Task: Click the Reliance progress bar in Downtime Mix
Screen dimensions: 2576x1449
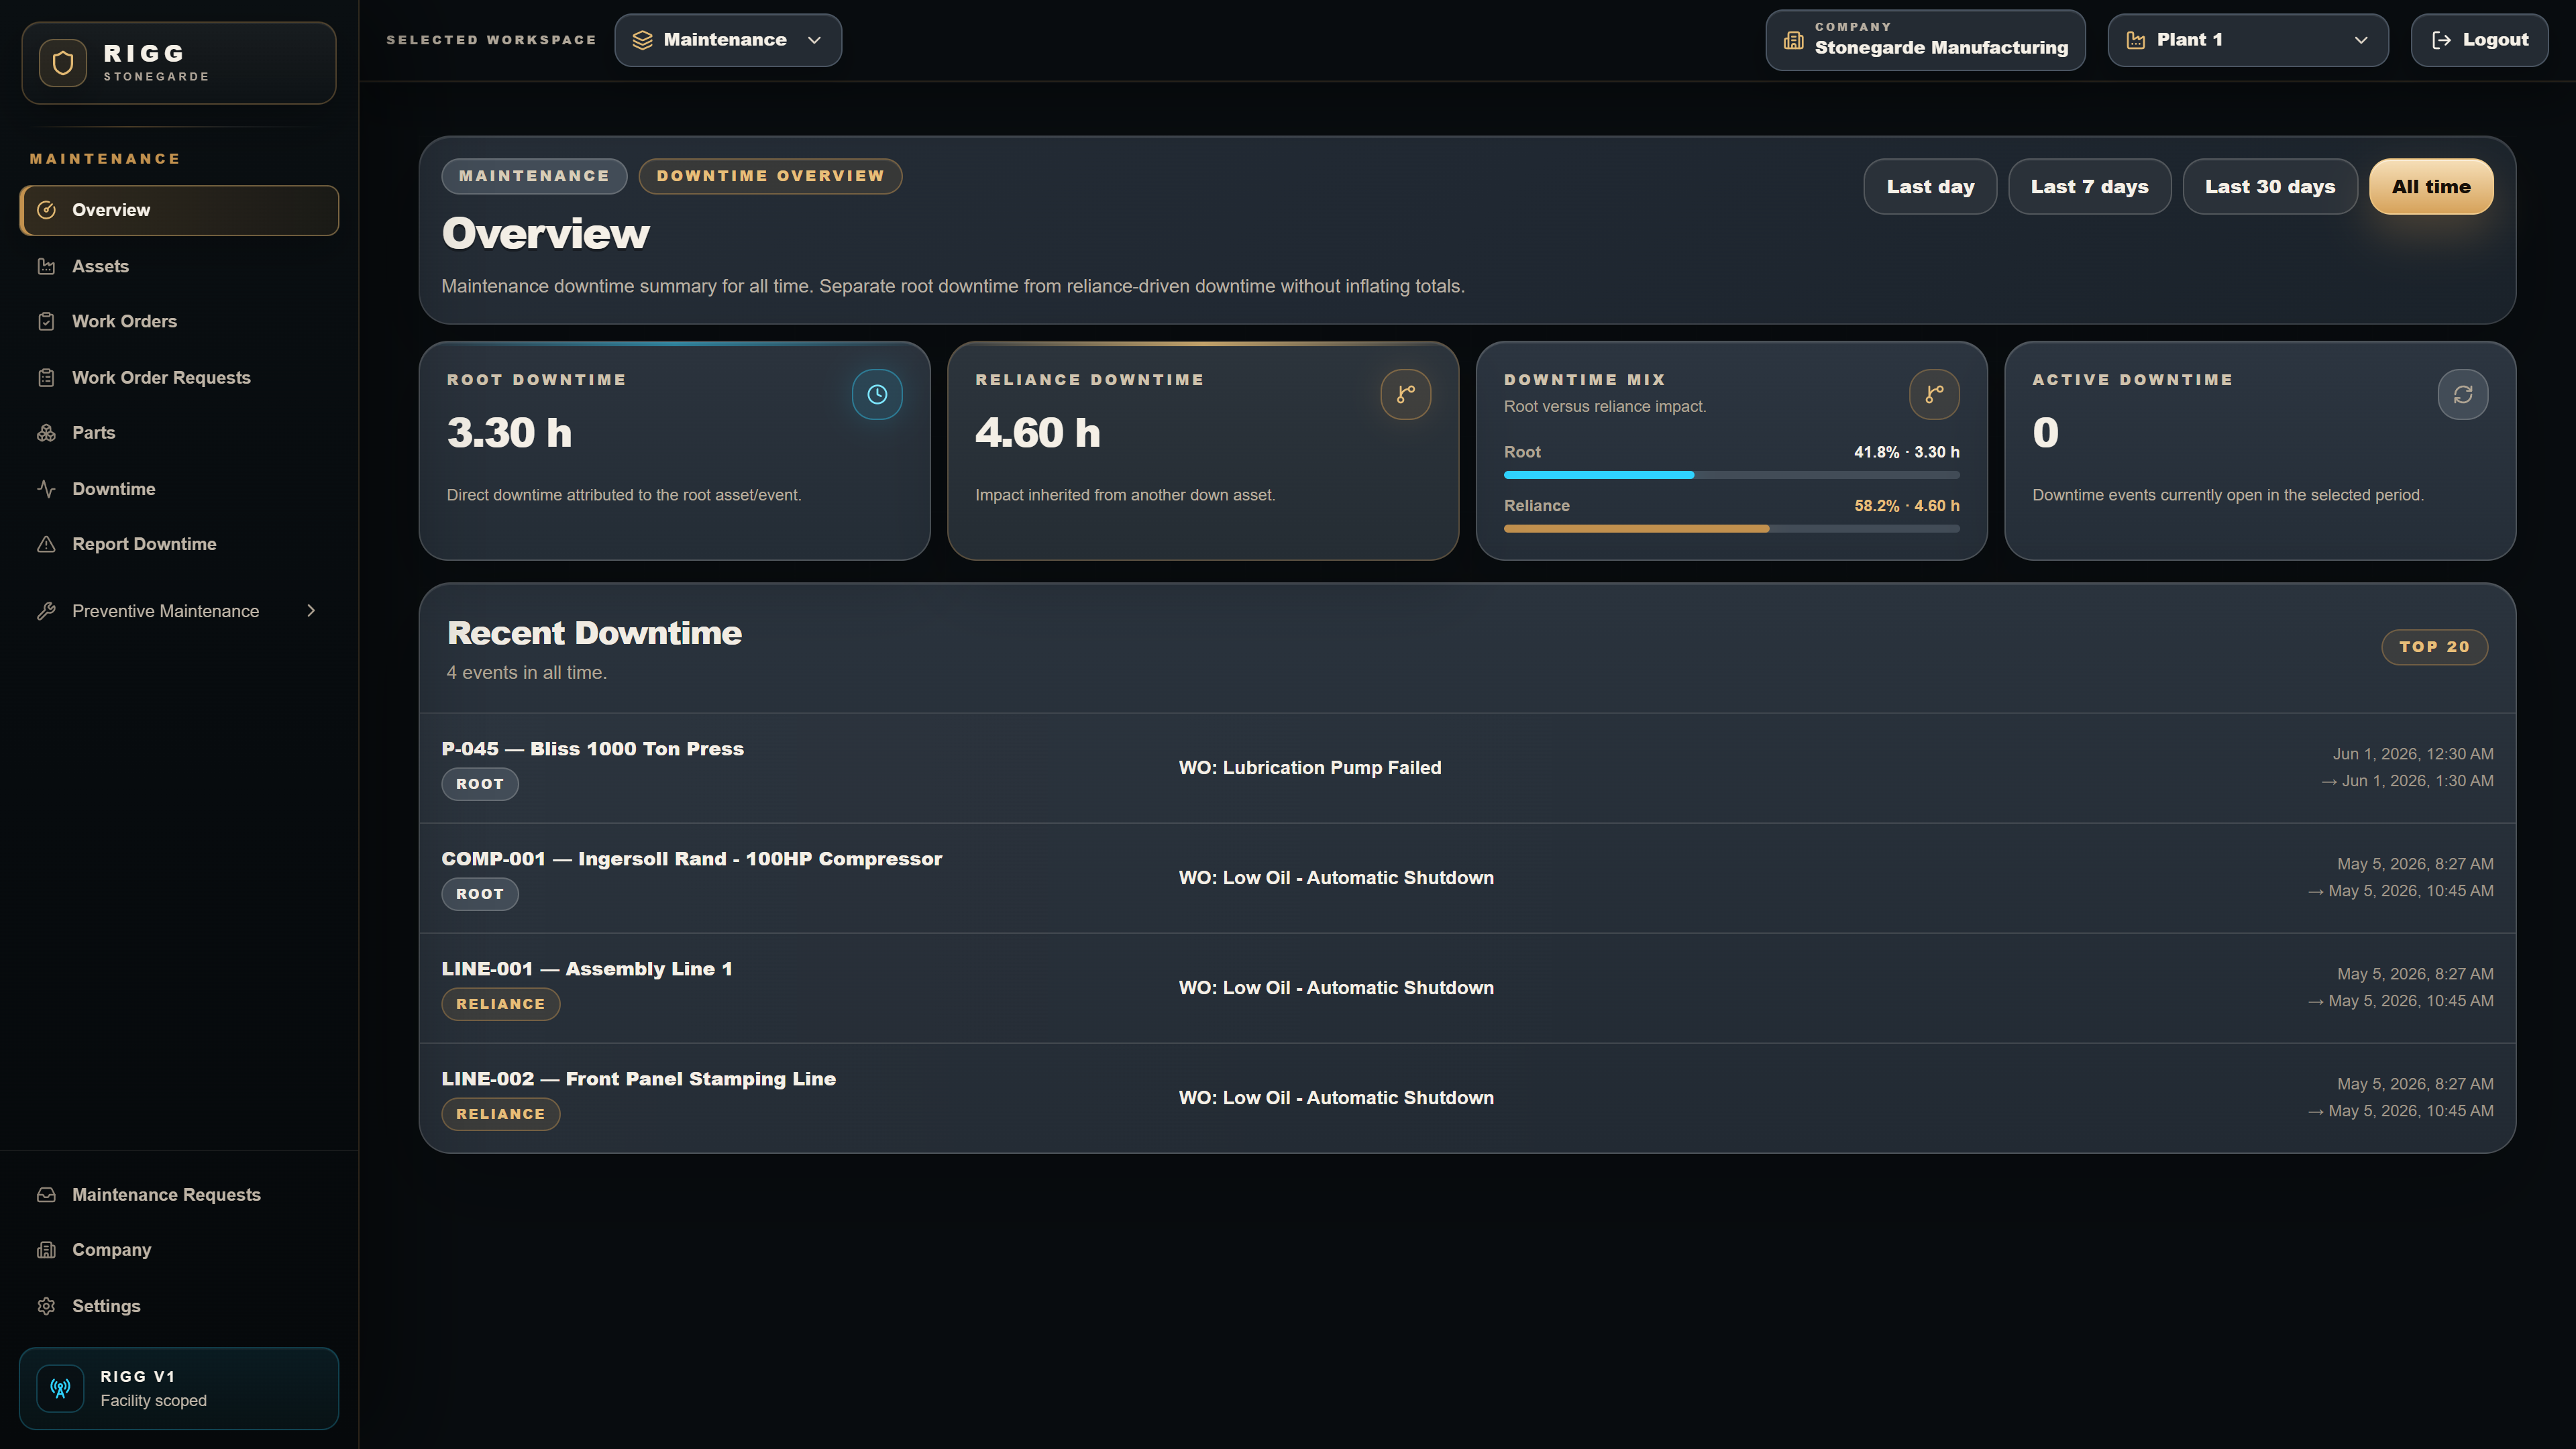Action: [1731, 529]
